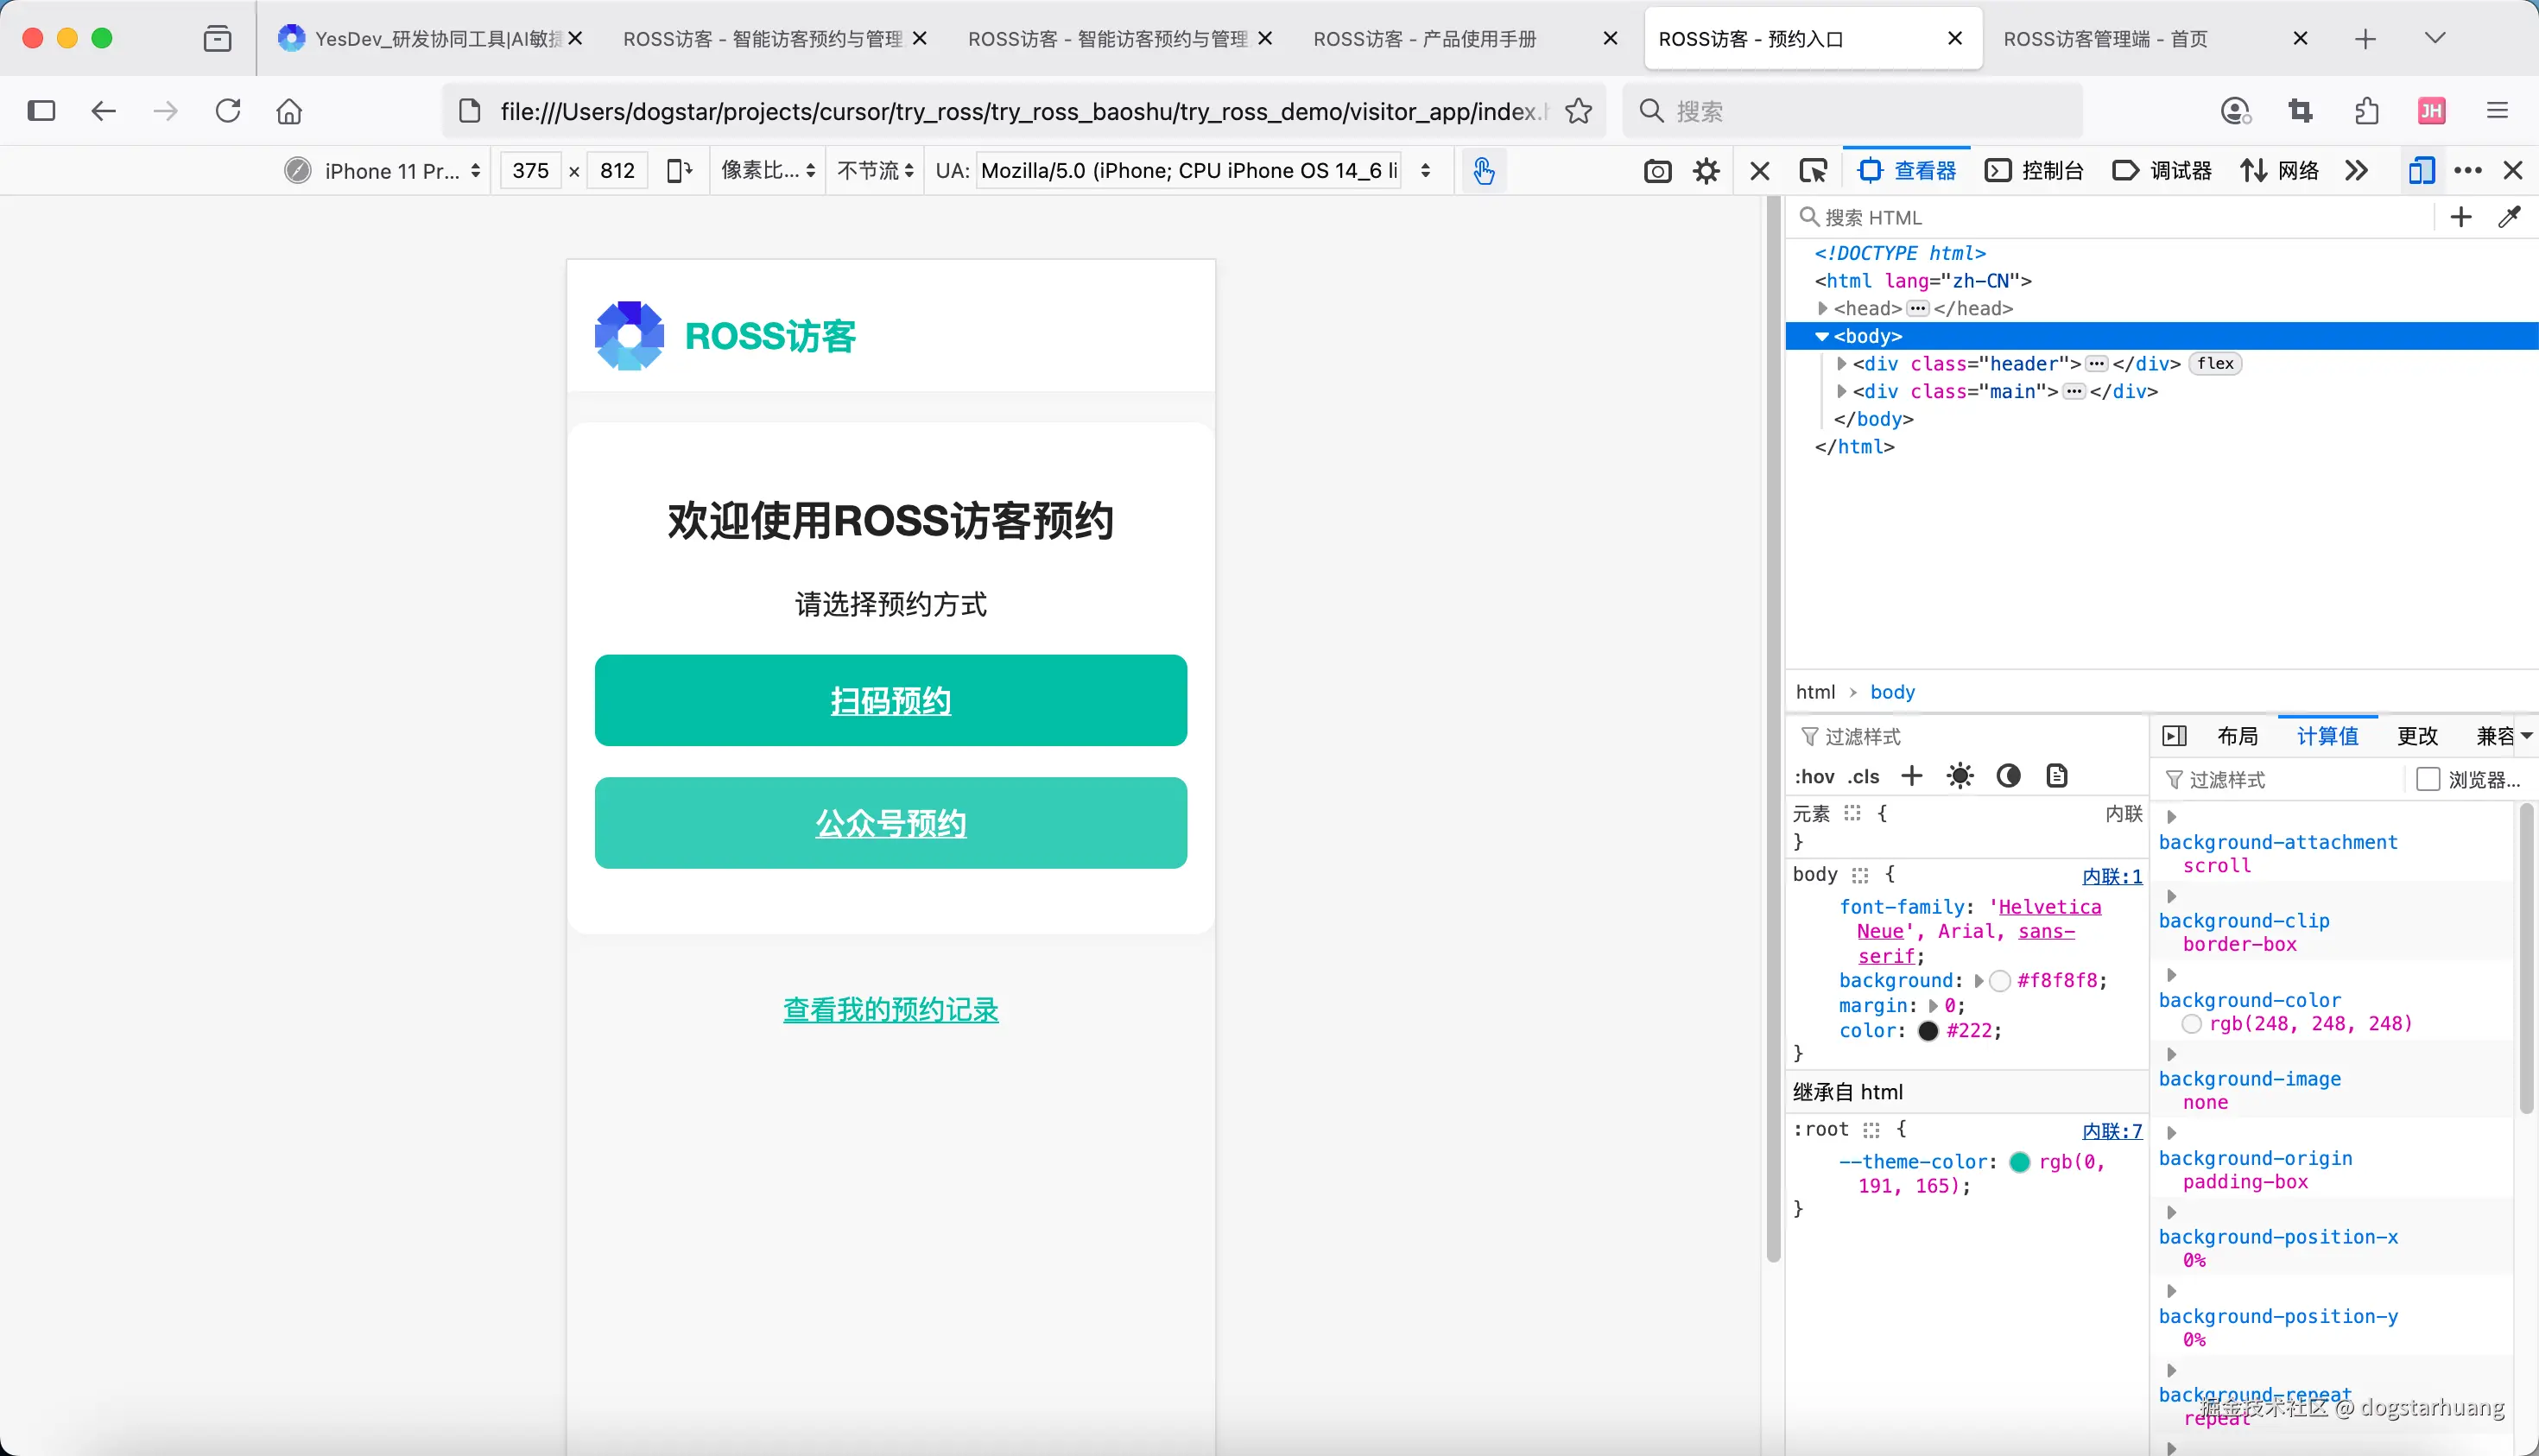Rotate the viewport orientation
The image size is (2539, 1456).
coord(679,171)
